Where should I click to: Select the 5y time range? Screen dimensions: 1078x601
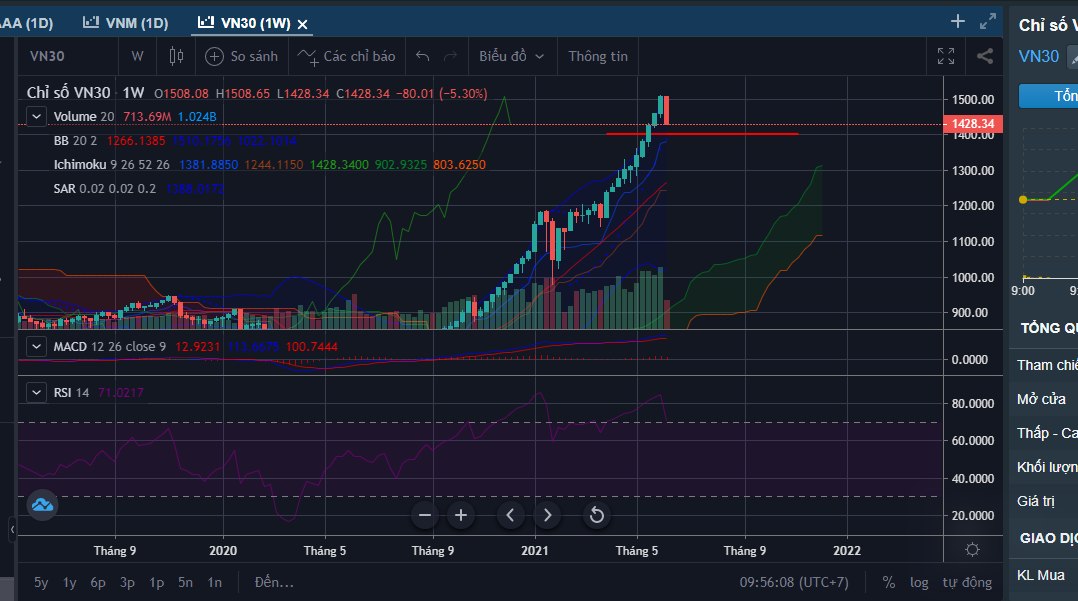[x=41, y=582]
